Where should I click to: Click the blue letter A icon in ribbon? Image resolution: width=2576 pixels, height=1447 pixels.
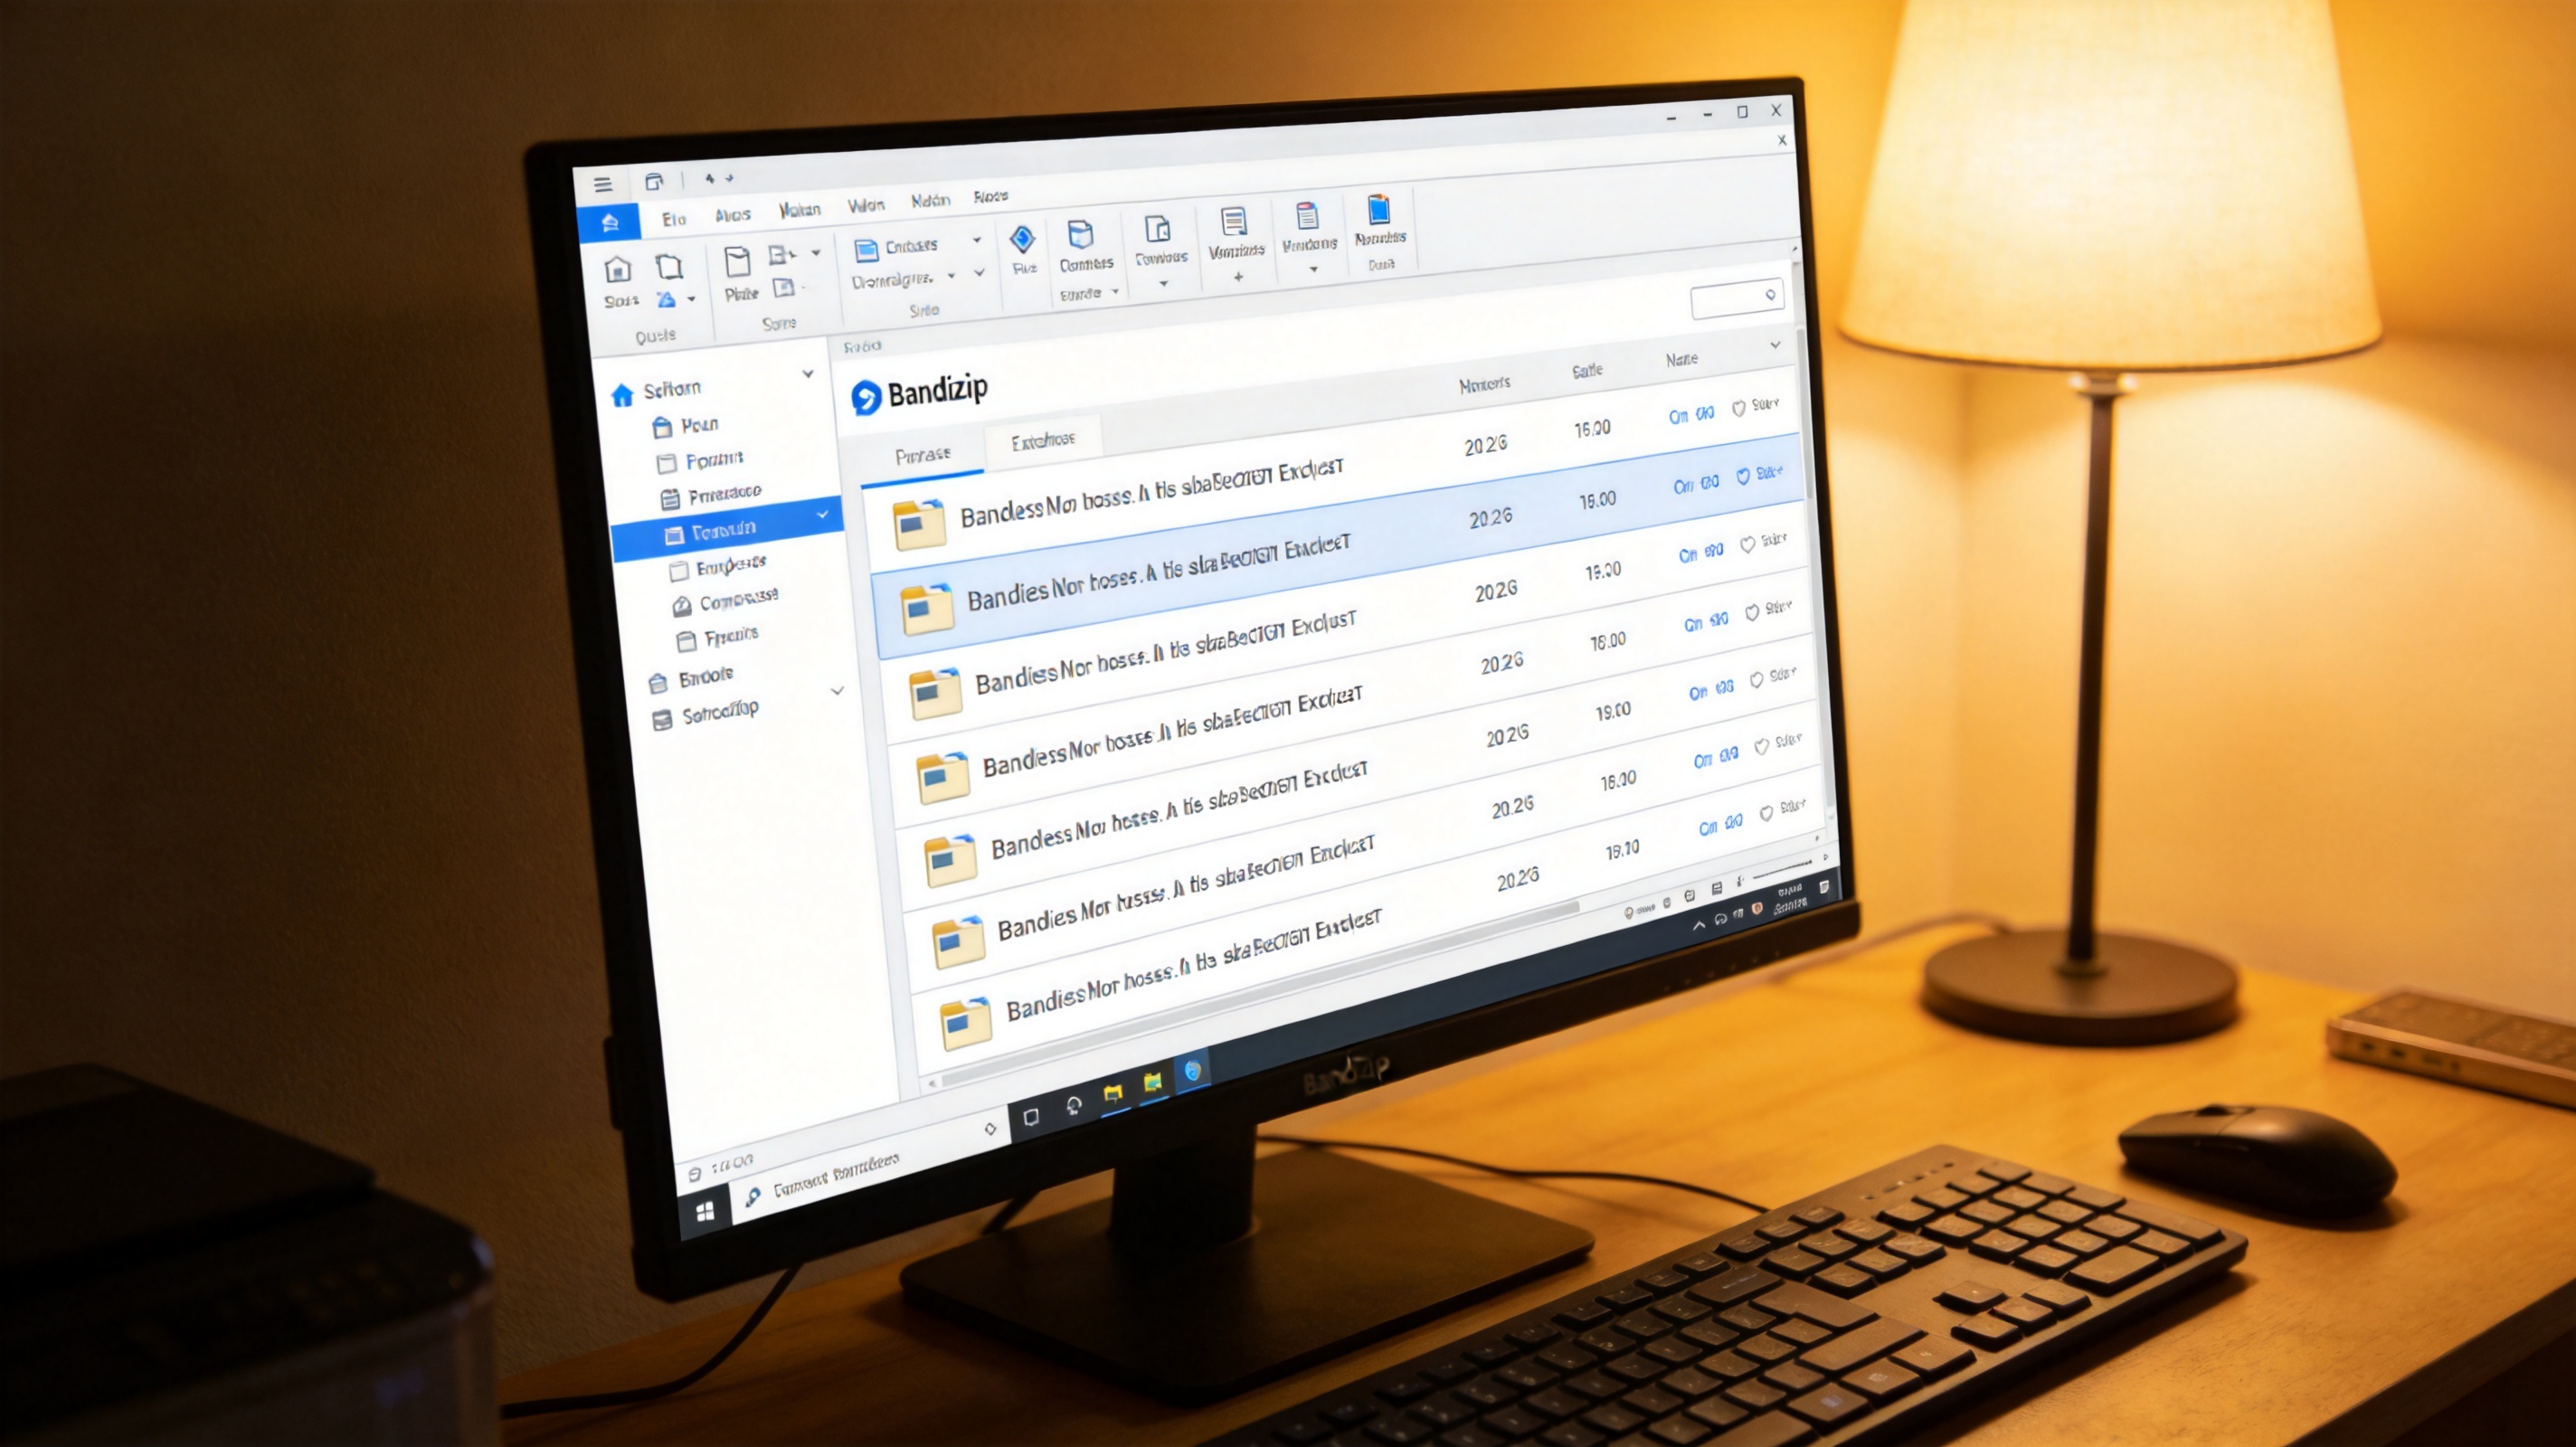coord(665,300)
